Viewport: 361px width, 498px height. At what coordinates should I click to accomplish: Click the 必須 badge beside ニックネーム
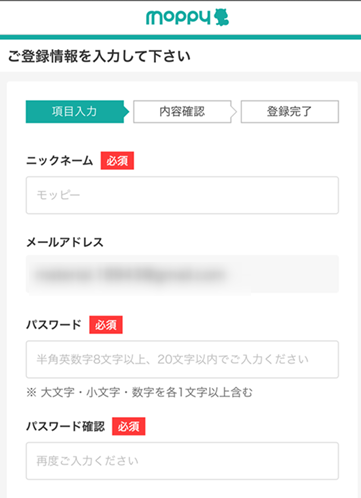(x=117, y=161)
